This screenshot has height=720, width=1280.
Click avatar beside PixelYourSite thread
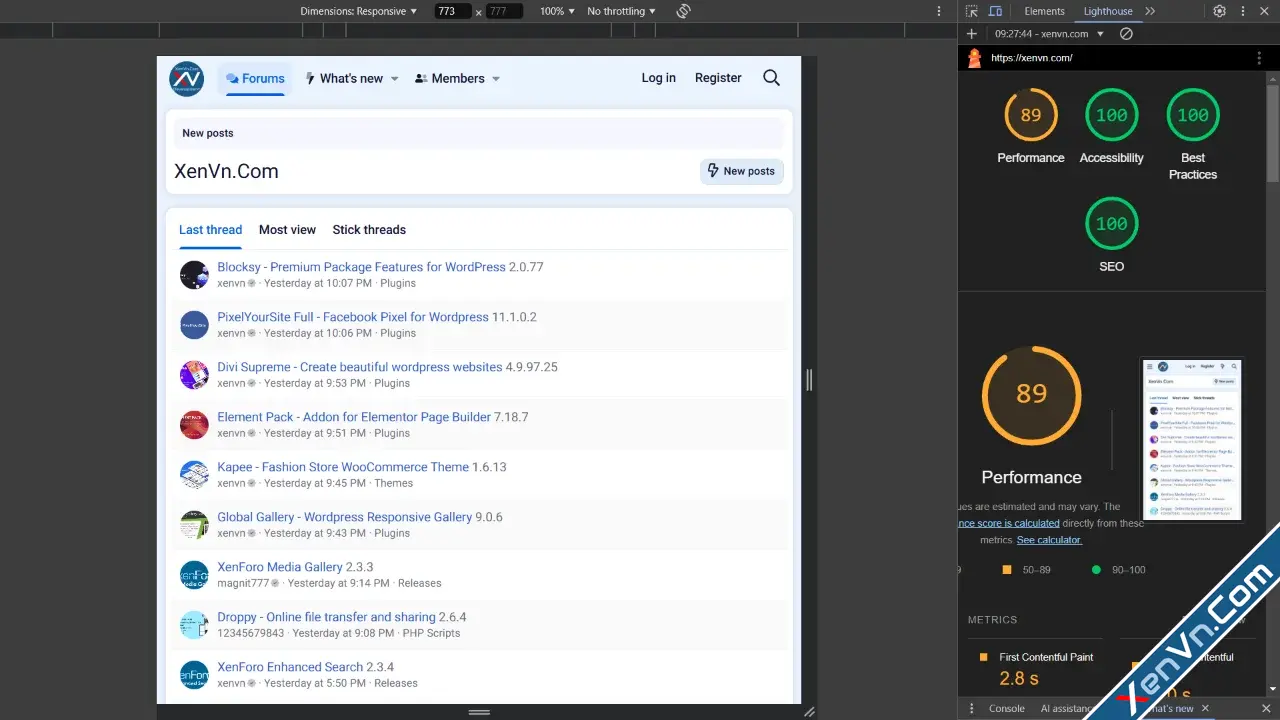coord(194,325)
